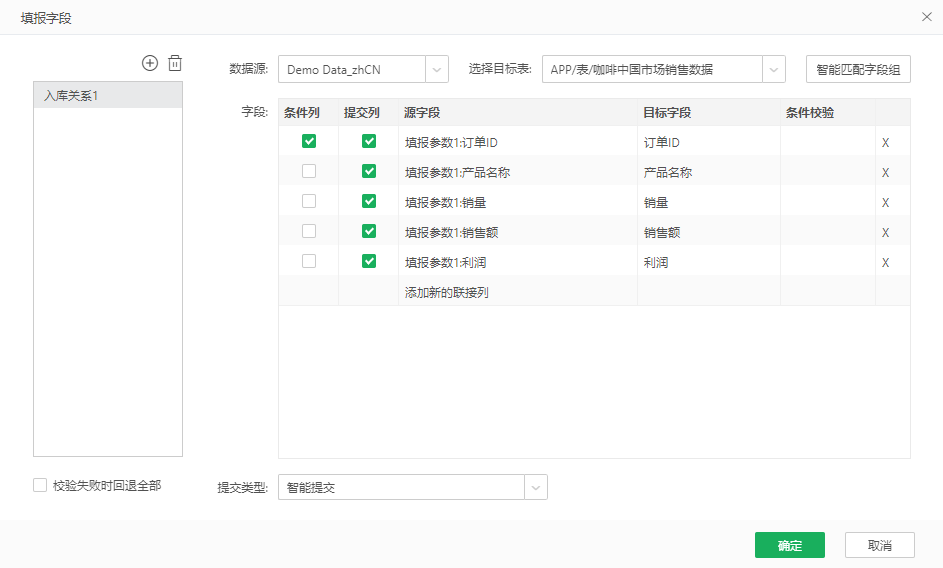The width and height of the screenshot is (943, 568).
Task: Click the APP/表/咖啡中国市场销售数据 target table field
Action: (653, 70)
